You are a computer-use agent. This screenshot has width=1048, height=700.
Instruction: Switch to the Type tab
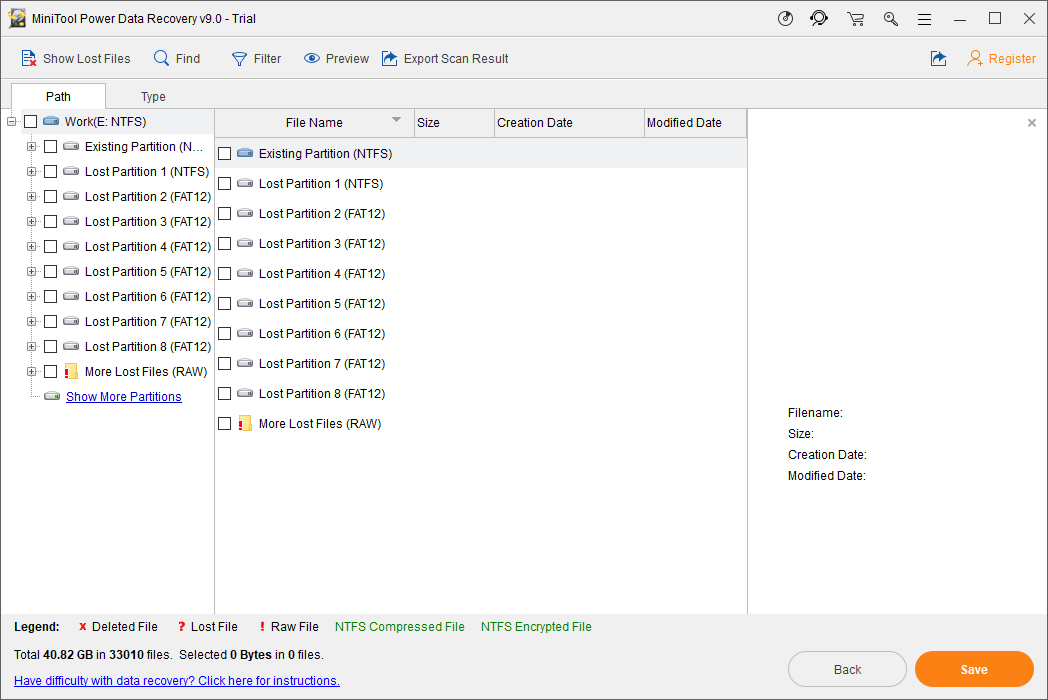(x=153, y=97)
